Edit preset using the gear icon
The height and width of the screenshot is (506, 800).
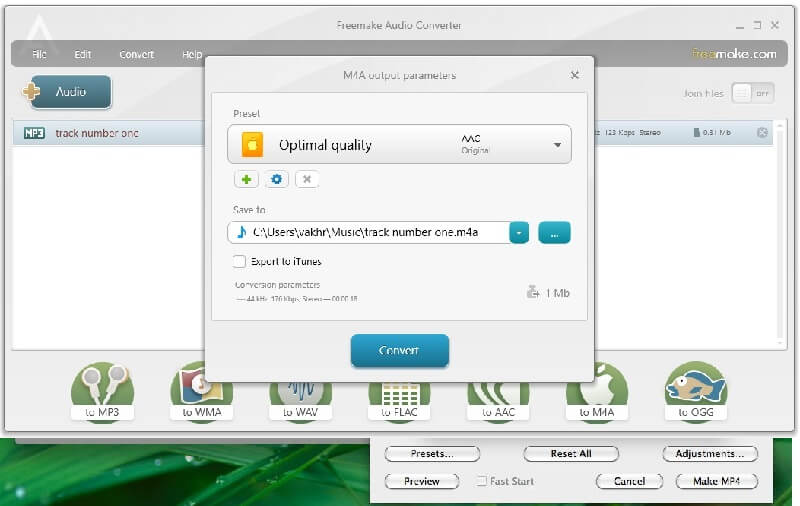click(x=276, y=179)
